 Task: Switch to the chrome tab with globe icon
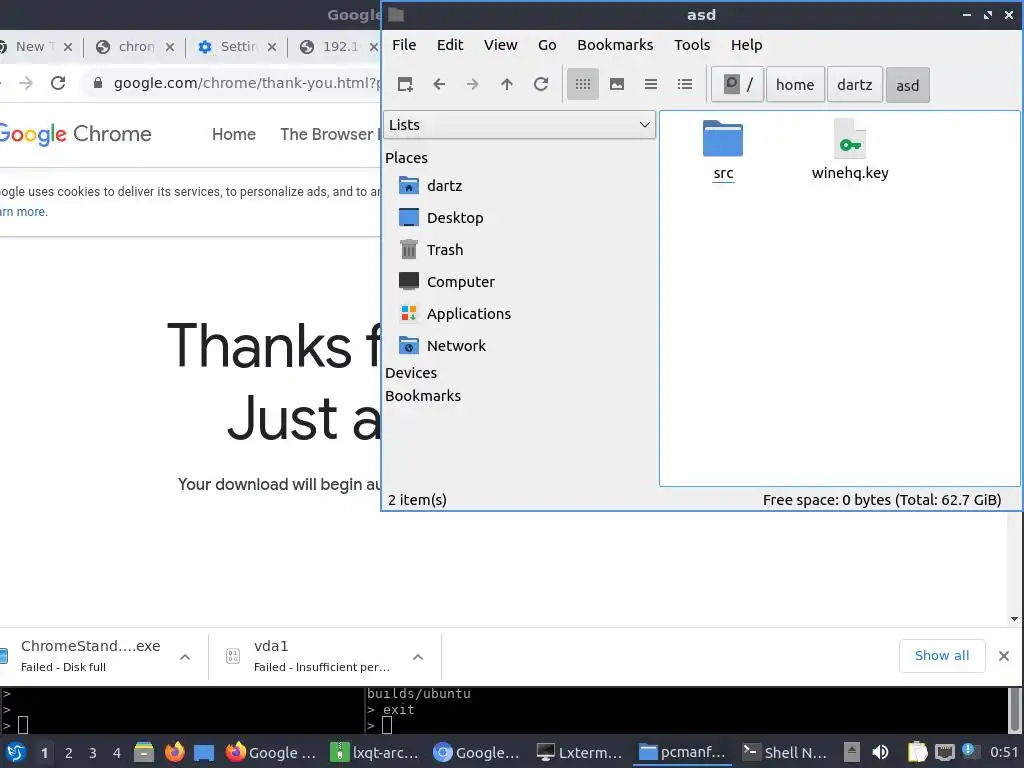(x=136, y=46)
